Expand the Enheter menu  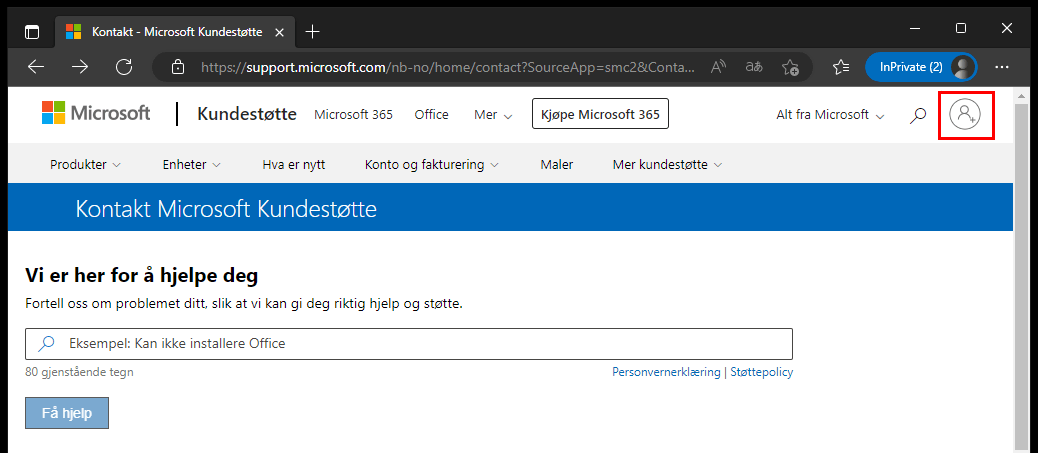point(191,164)
